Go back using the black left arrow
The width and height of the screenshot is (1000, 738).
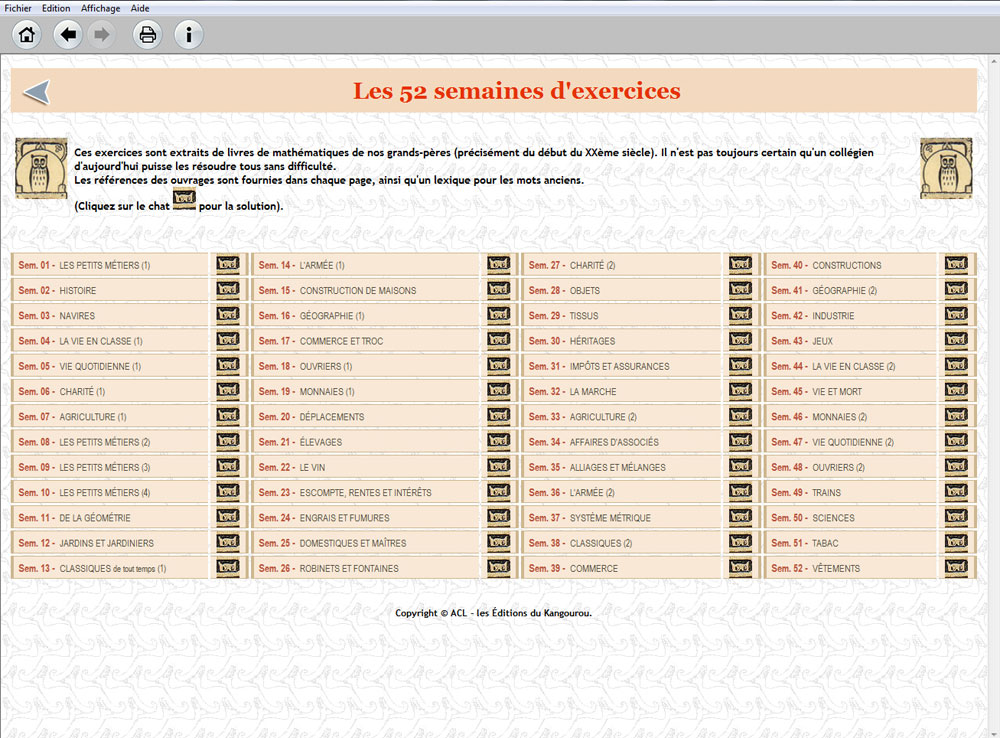(x=68, y=35)
